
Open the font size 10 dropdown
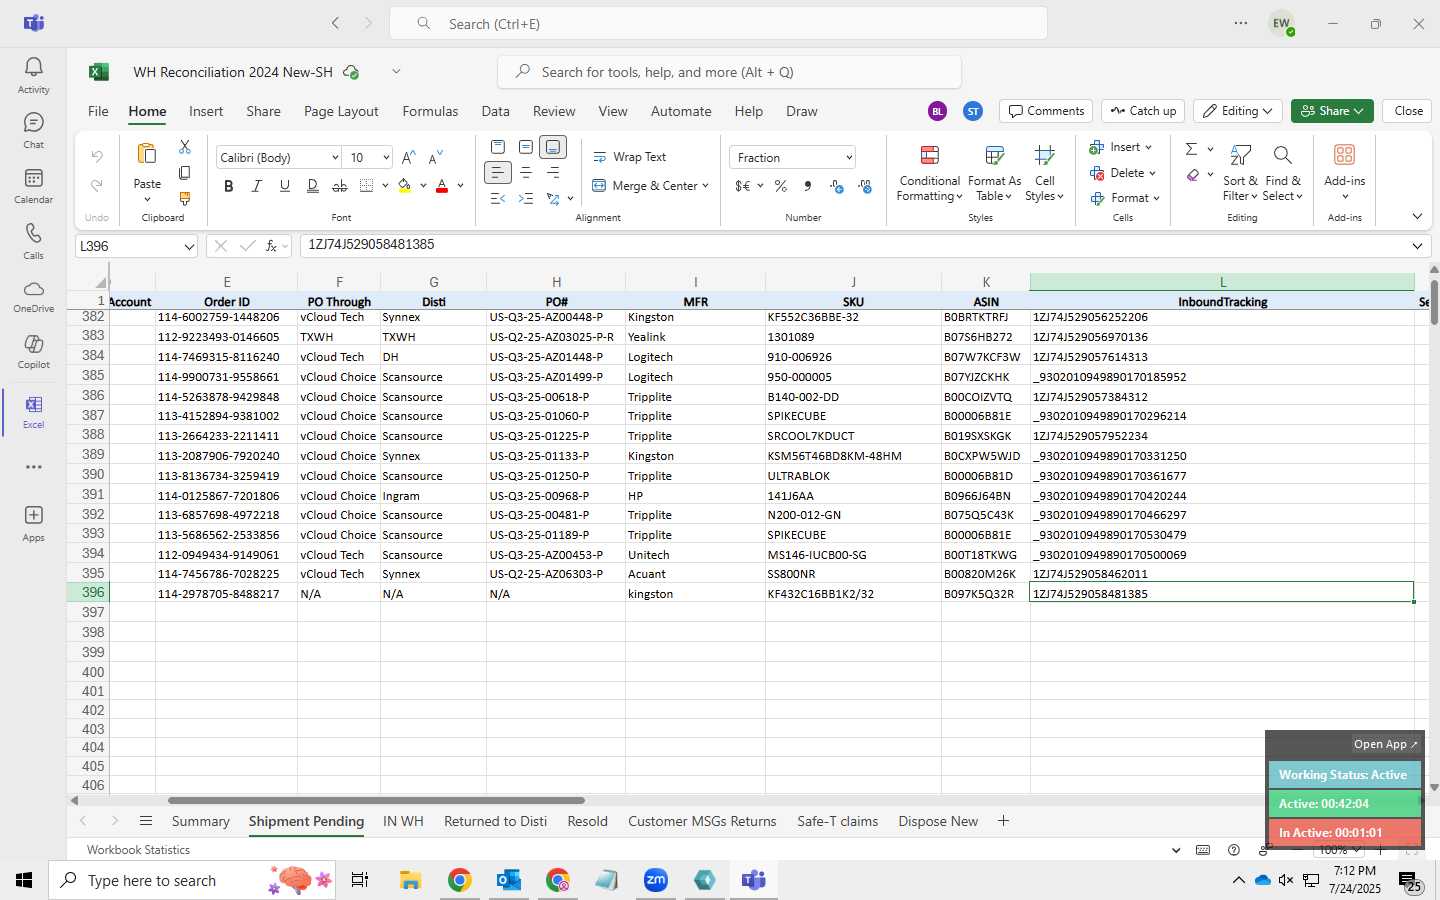385,158
